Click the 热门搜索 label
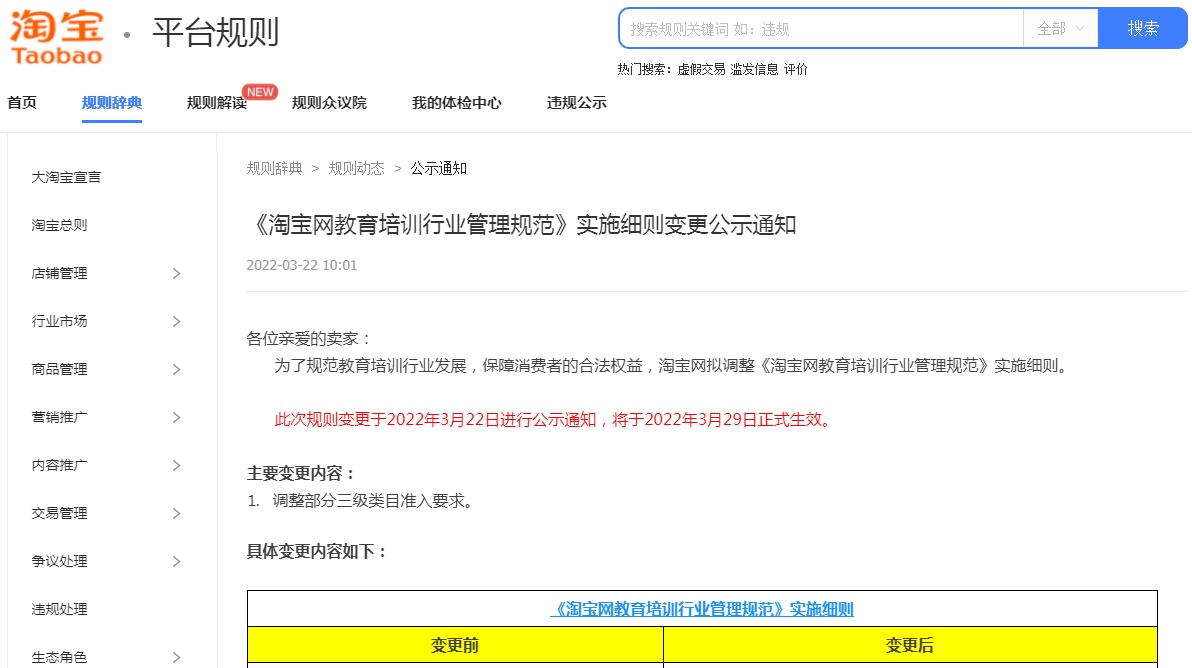The image size is (1192, 668). point(645,69)
